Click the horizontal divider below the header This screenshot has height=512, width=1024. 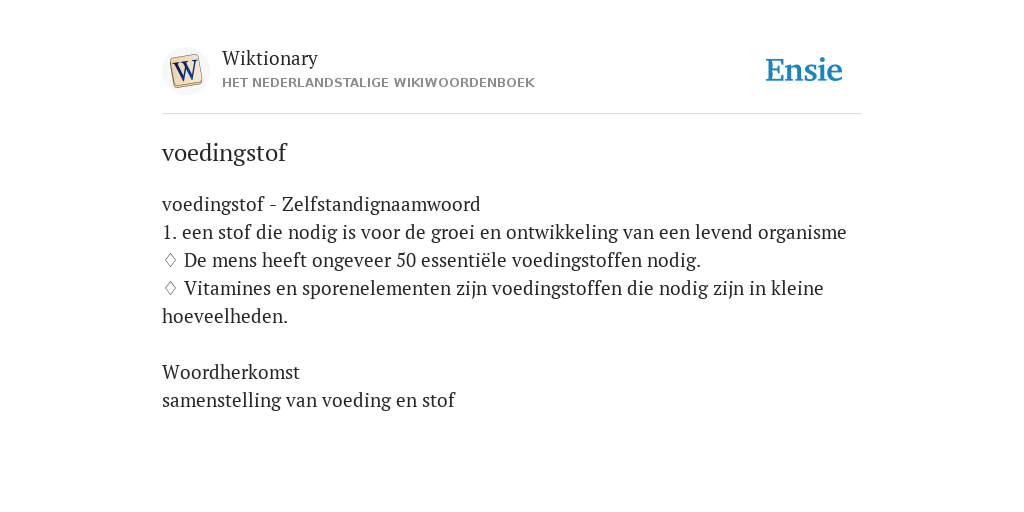(512, 114)
